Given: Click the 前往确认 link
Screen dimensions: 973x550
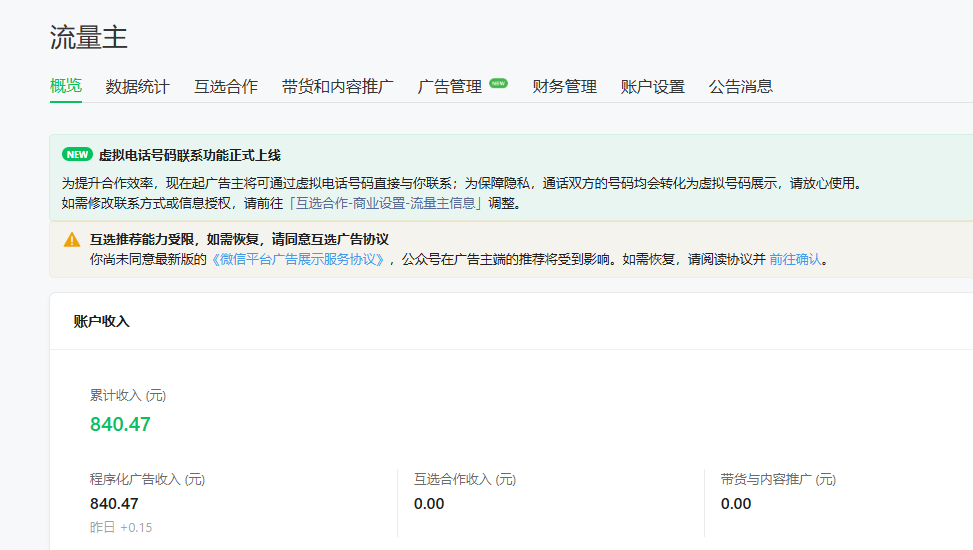Looking at the screenshot, I should pyautogui.click(x=796, y=259).
